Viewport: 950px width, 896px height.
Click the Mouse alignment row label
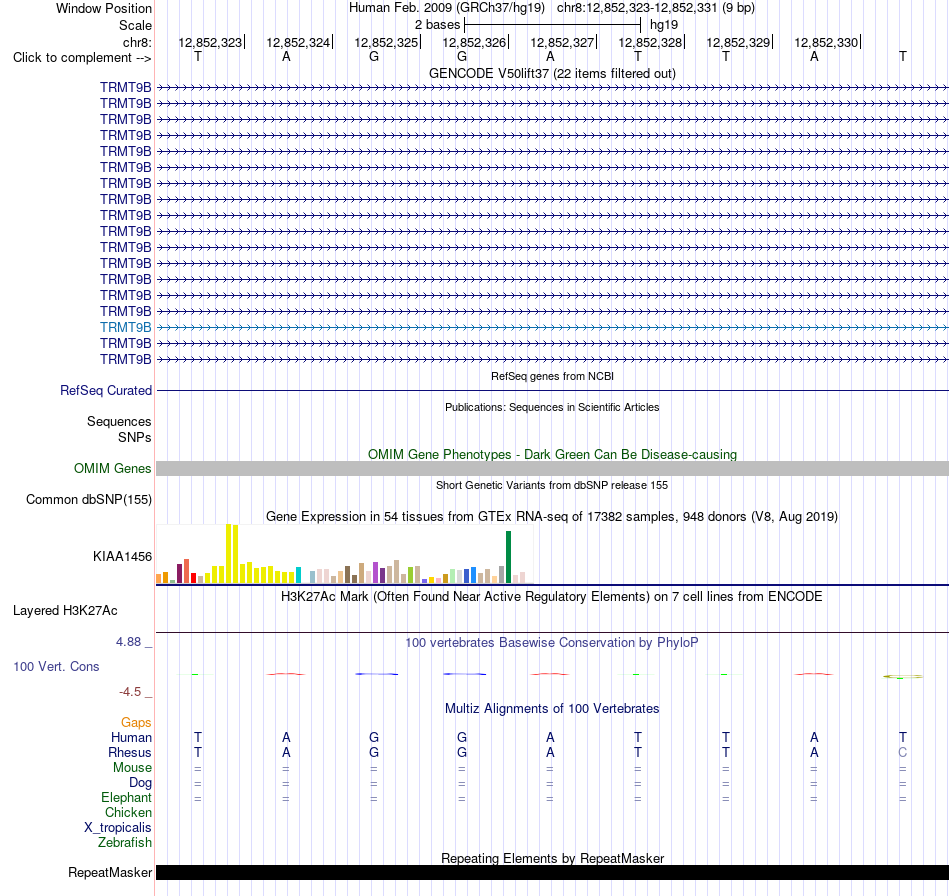[132, 768]
